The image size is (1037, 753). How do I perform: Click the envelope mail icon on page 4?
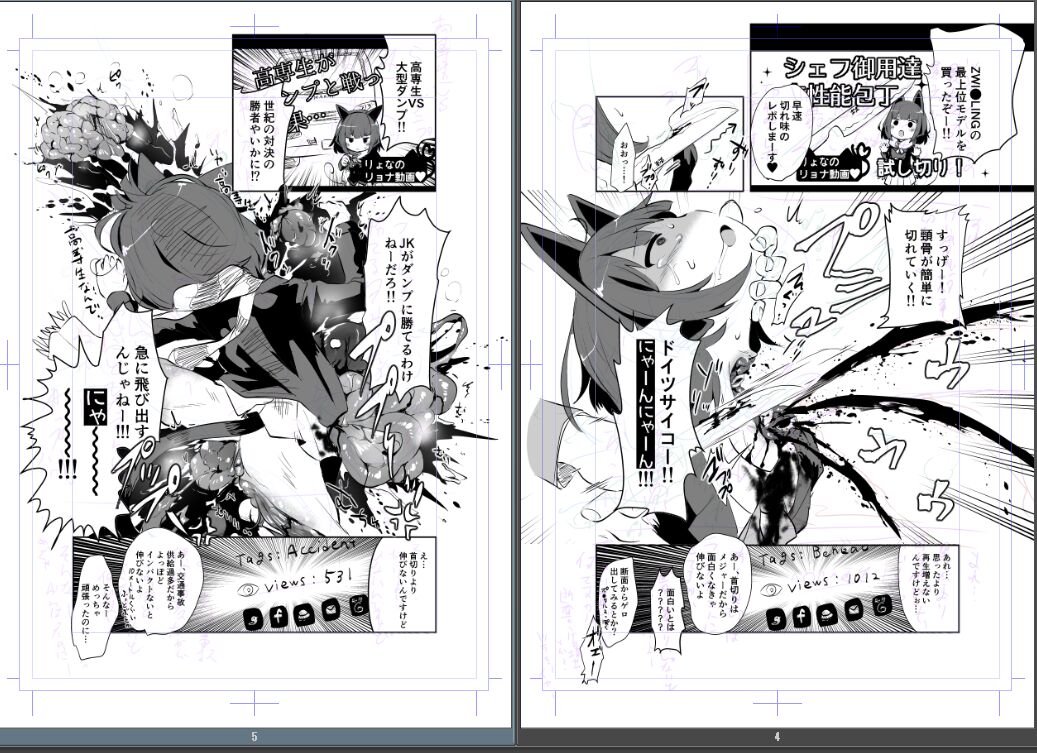(855, 608)
